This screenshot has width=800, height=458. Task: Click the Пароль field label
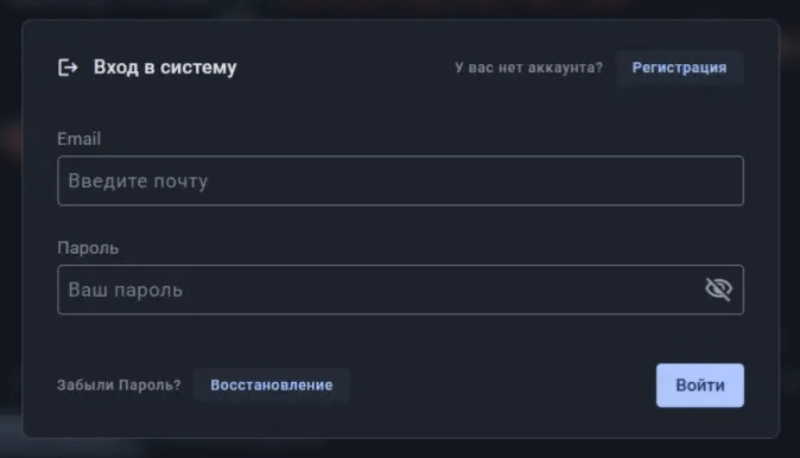click(x=88, y=248)
